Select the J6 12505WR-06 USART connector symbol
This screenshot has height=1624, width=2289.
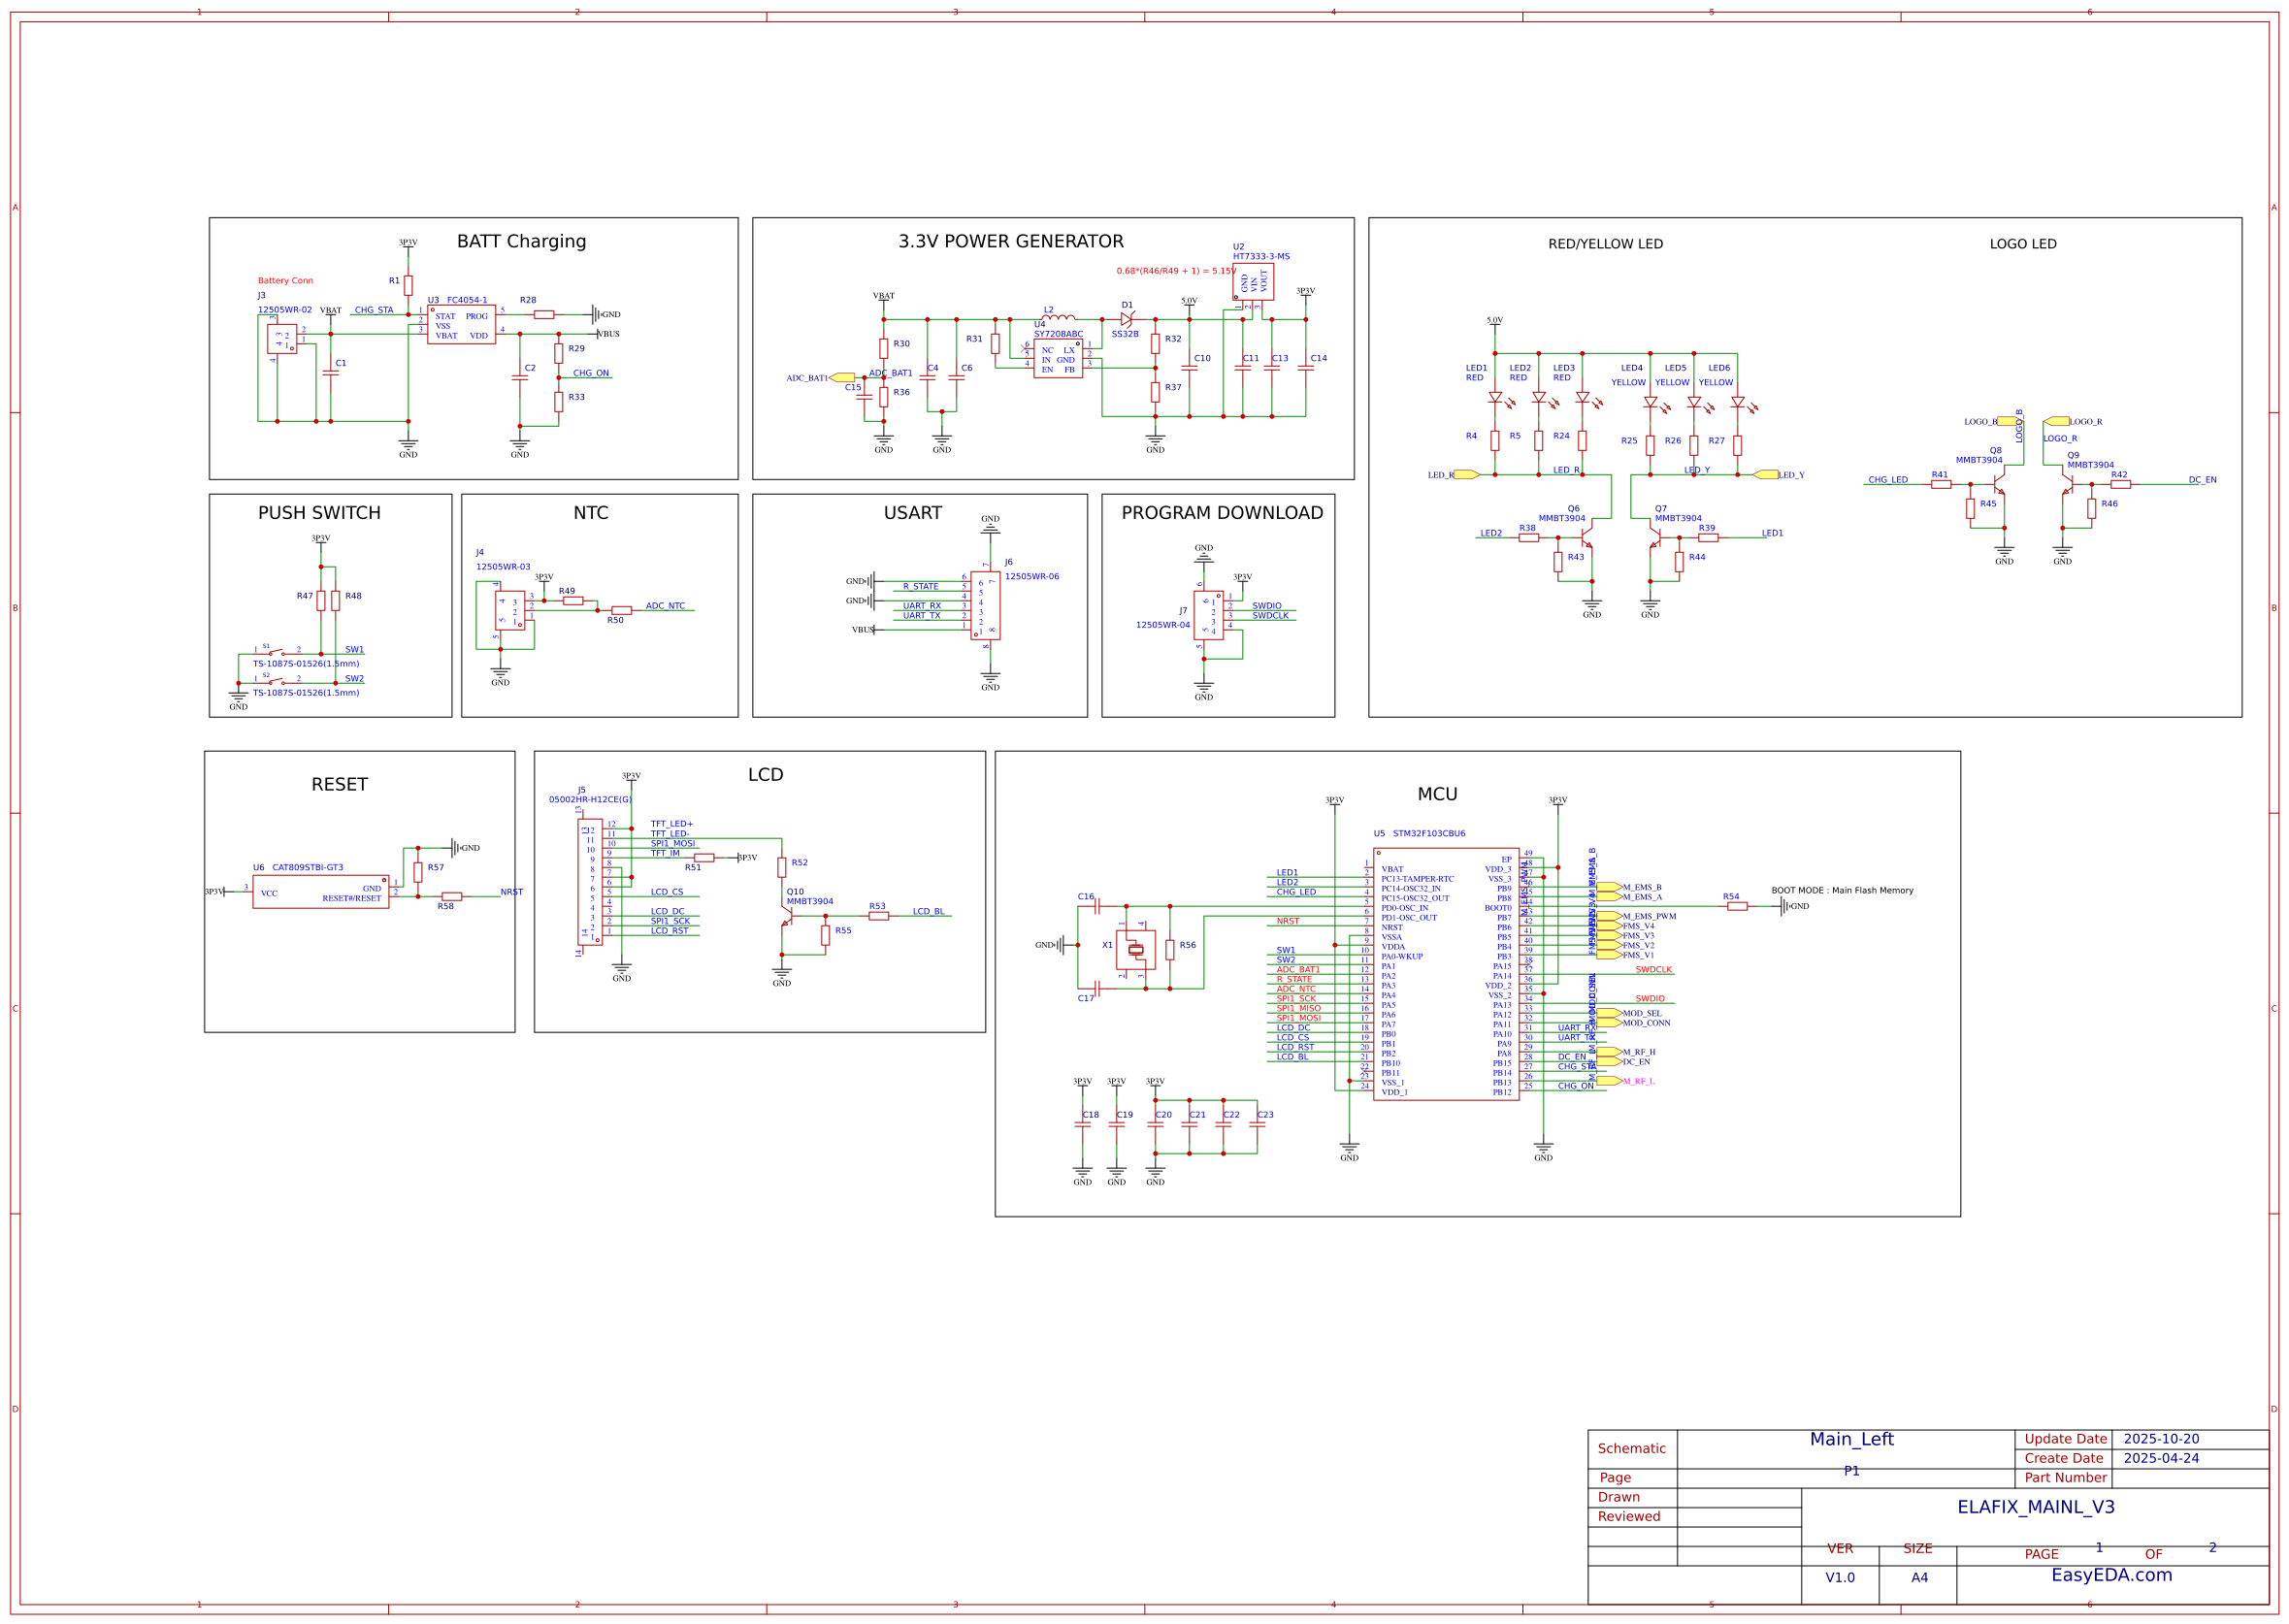985,606
